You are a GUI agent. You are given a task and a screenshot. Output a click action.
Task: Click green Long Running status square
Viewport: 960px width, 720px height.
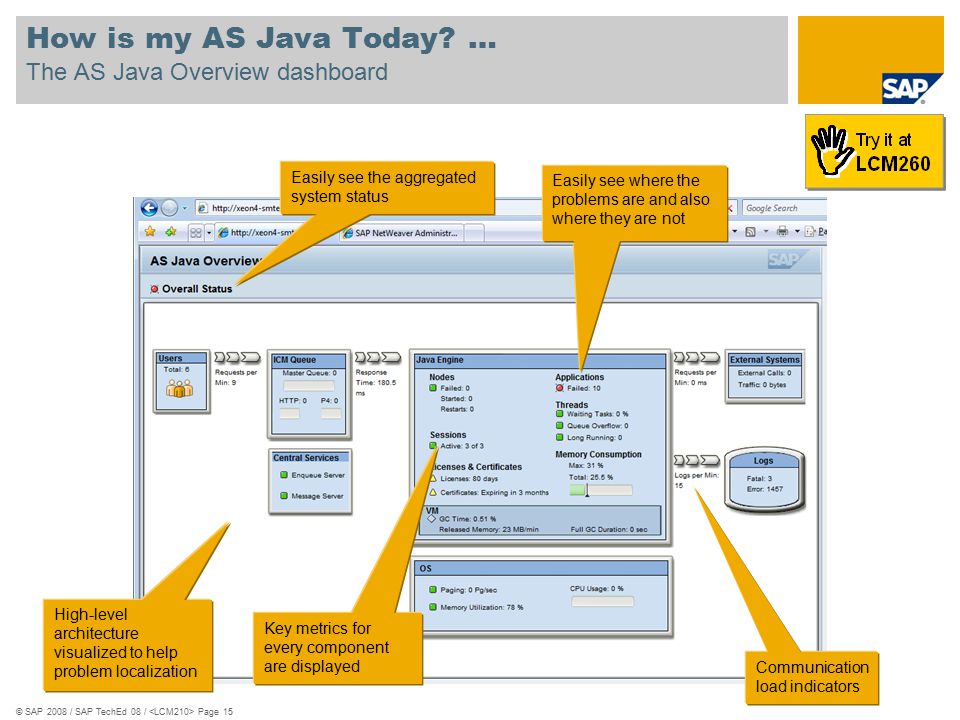click(560, 437)
